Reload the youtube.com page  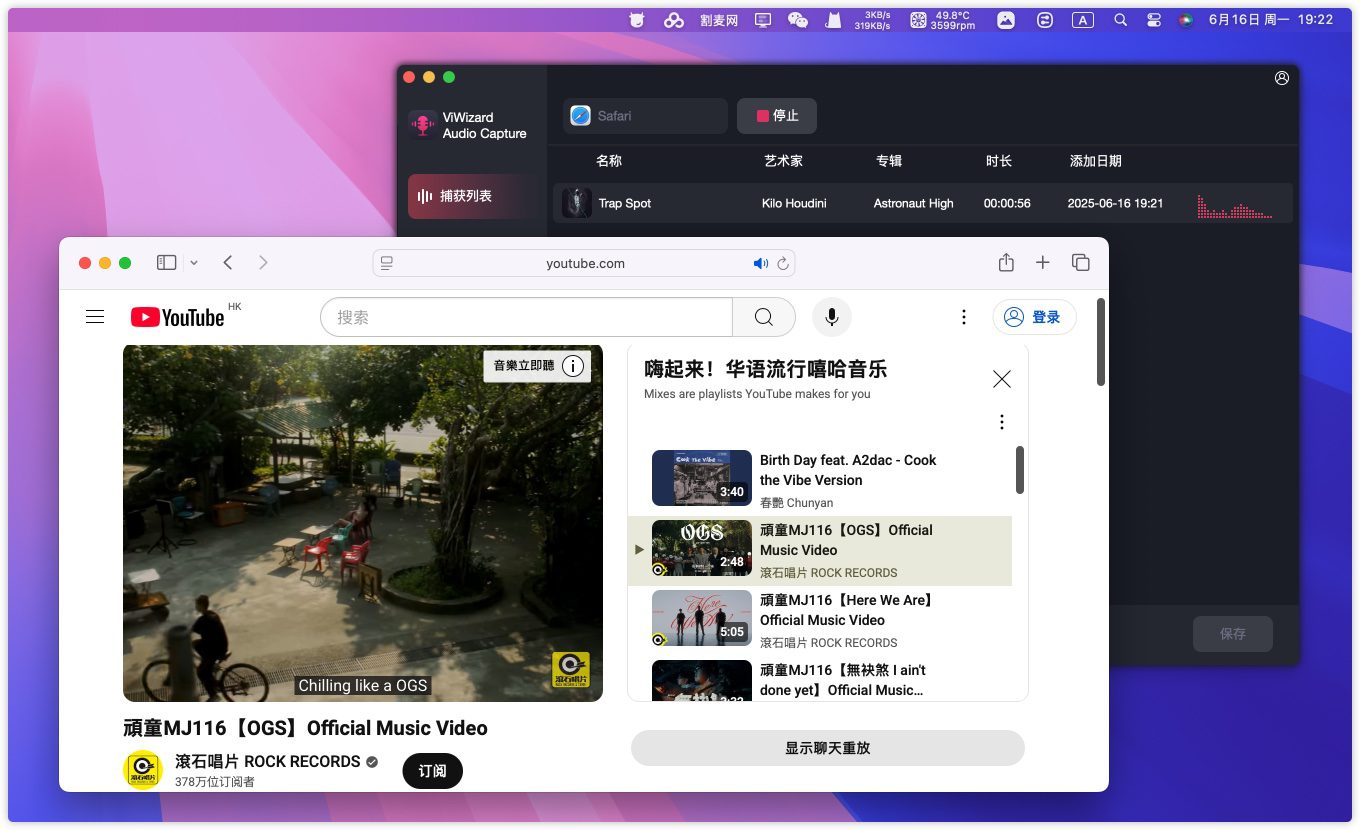(x=782, y=264)
